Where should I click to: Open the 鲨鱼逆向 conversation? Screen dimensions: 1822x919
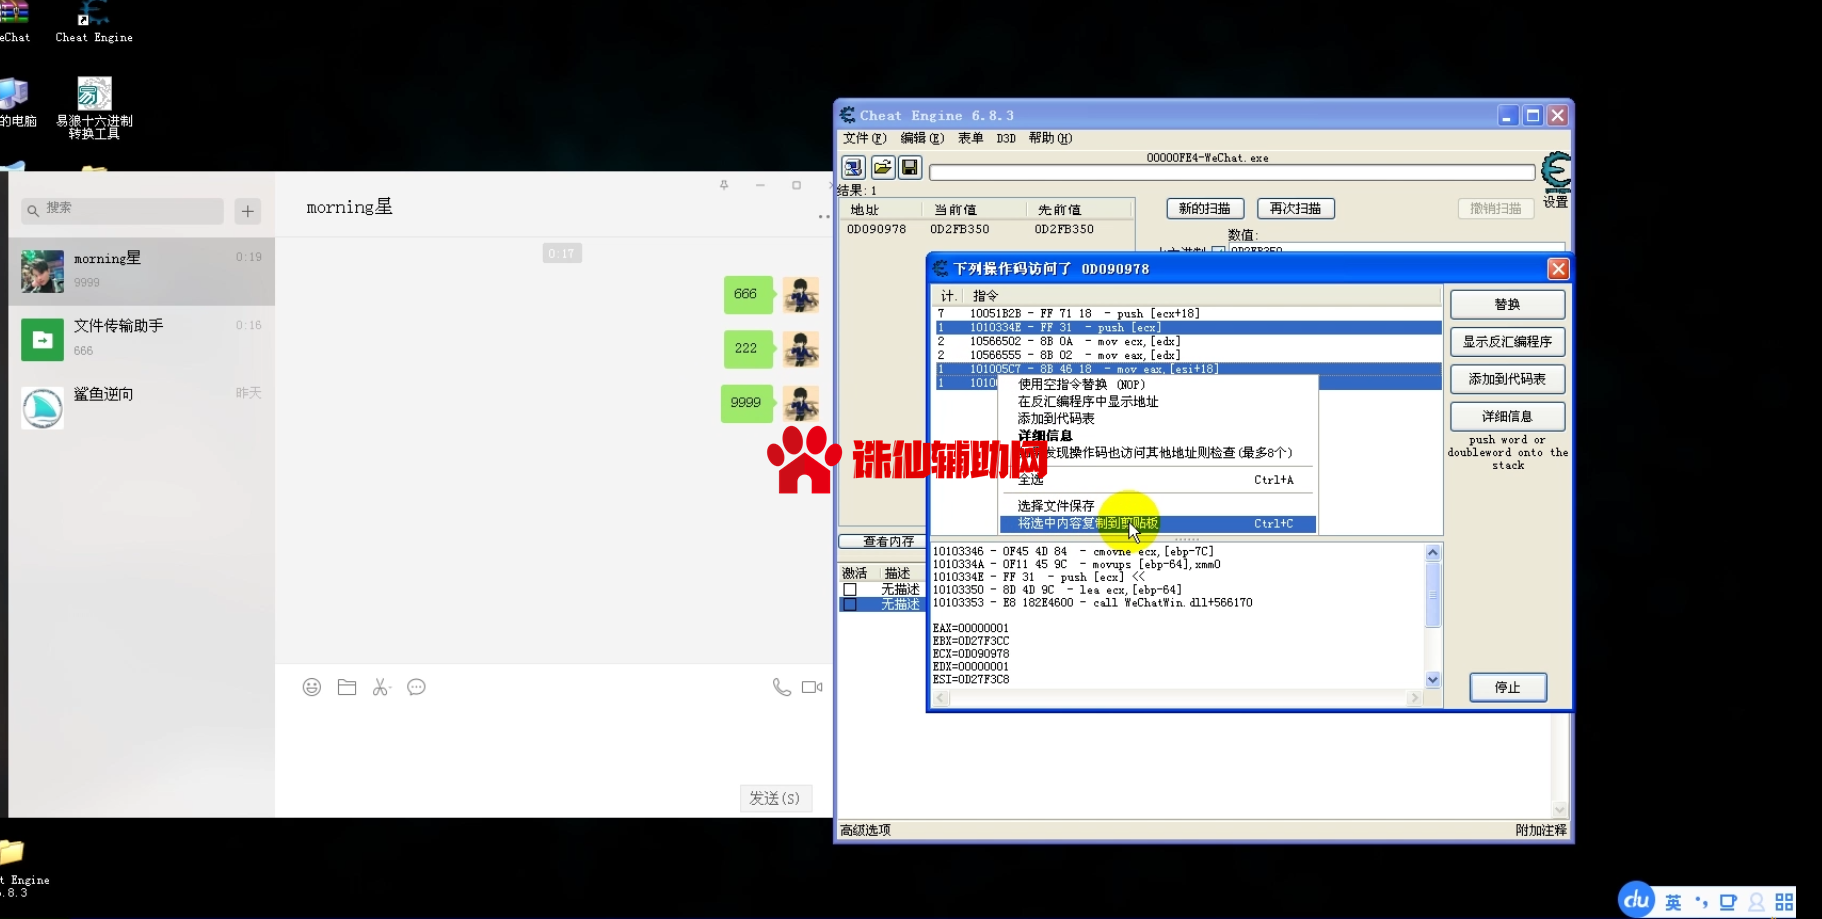coord(141,407)
